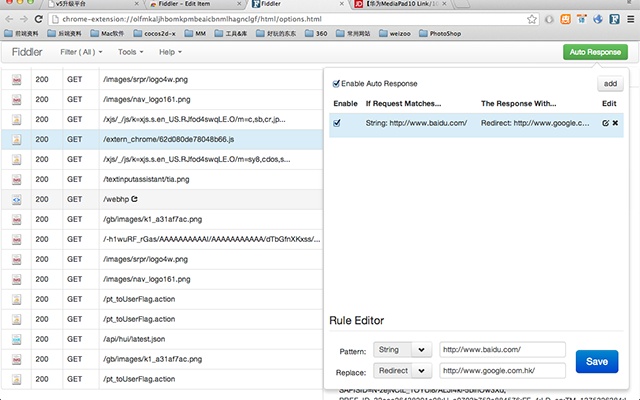
Task: Reload the page with refresh icon
Action: (38, 19)
